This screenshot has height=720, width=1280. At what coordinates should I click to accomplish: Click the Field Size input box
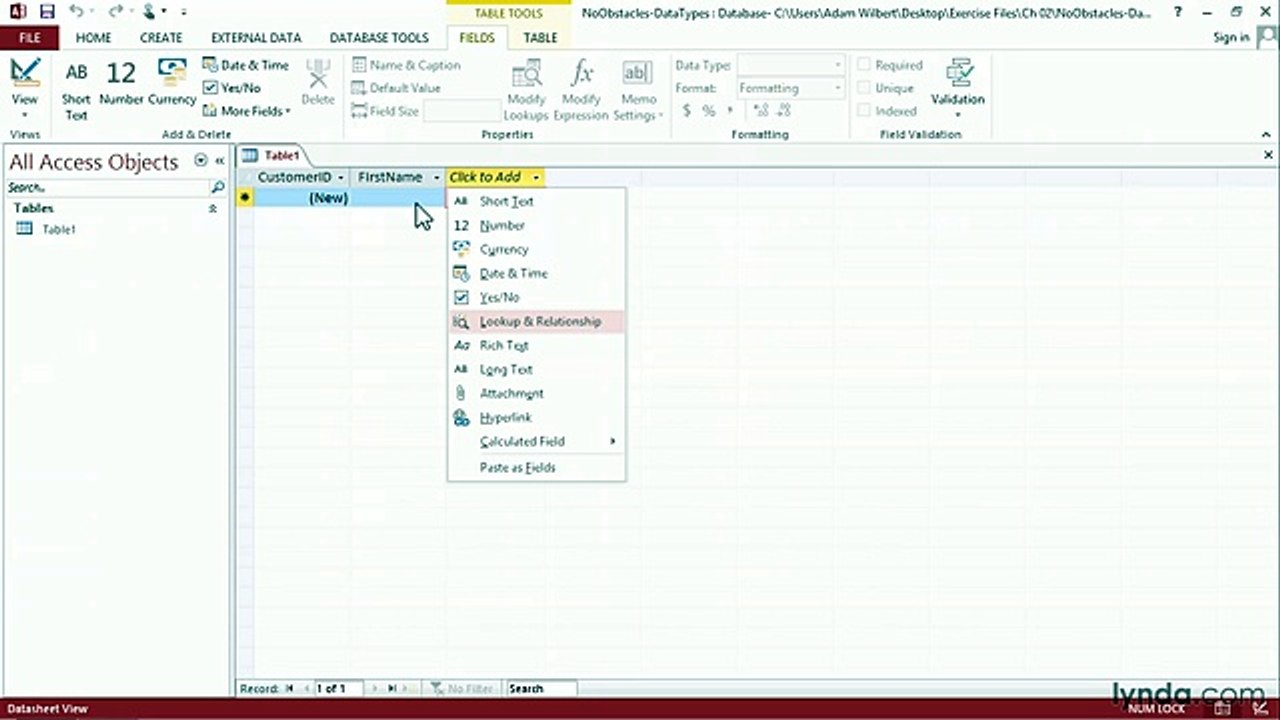[x=461, y=111]
